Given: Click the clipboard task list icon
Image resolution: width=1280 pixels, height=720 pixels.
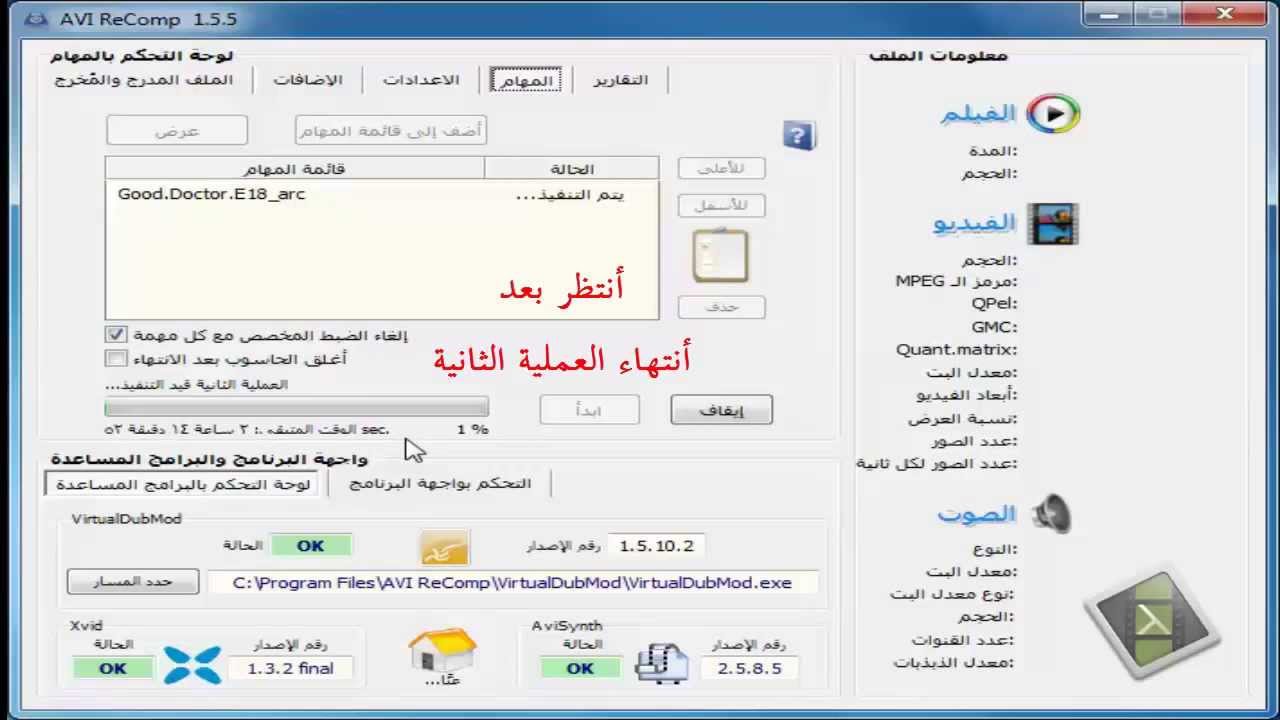Looking at the screenshot, I should [720, 256].
